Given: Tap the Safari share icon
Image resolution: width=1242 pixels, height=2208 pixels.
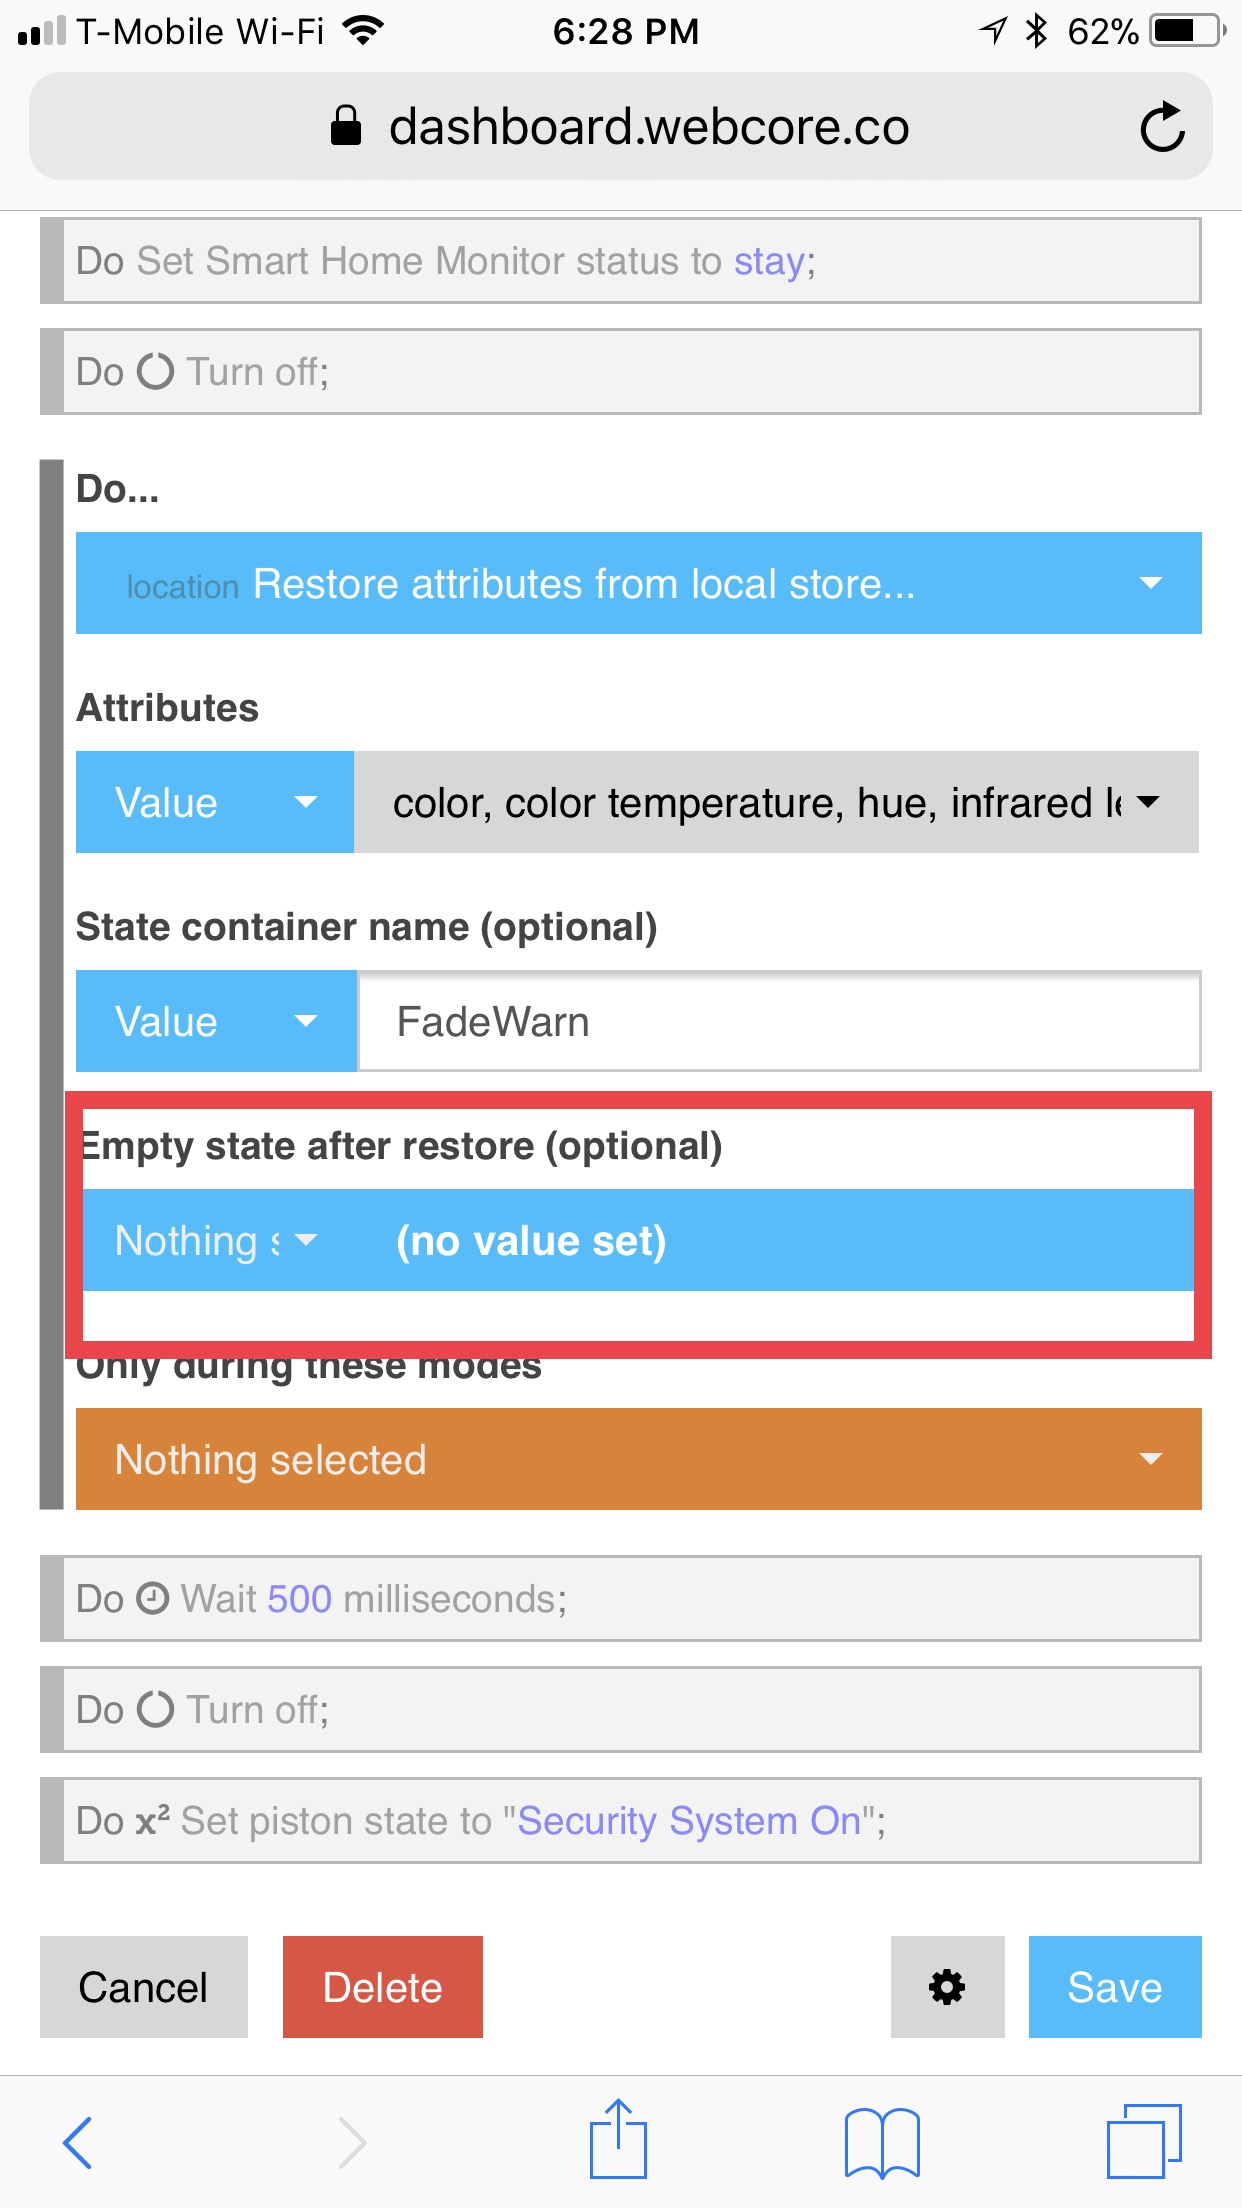Looking at the screenshot, I should point(618,2138).
